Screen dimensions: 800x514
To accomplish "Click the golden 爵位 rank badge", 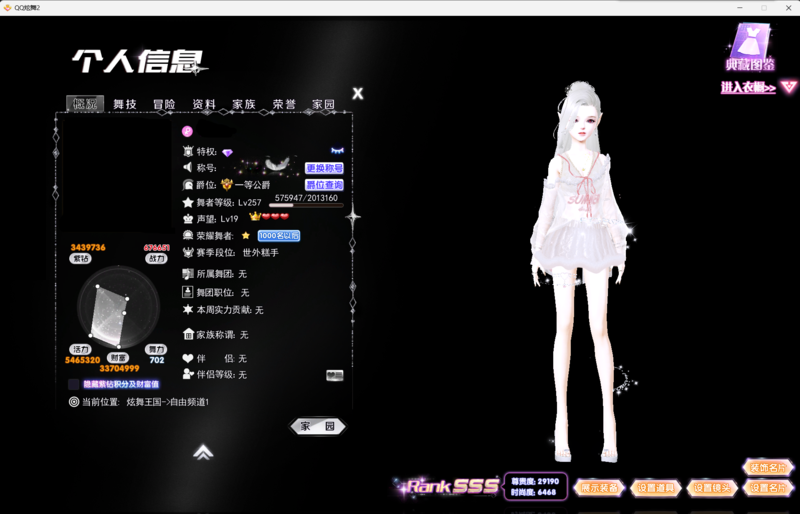I will 227,185.
